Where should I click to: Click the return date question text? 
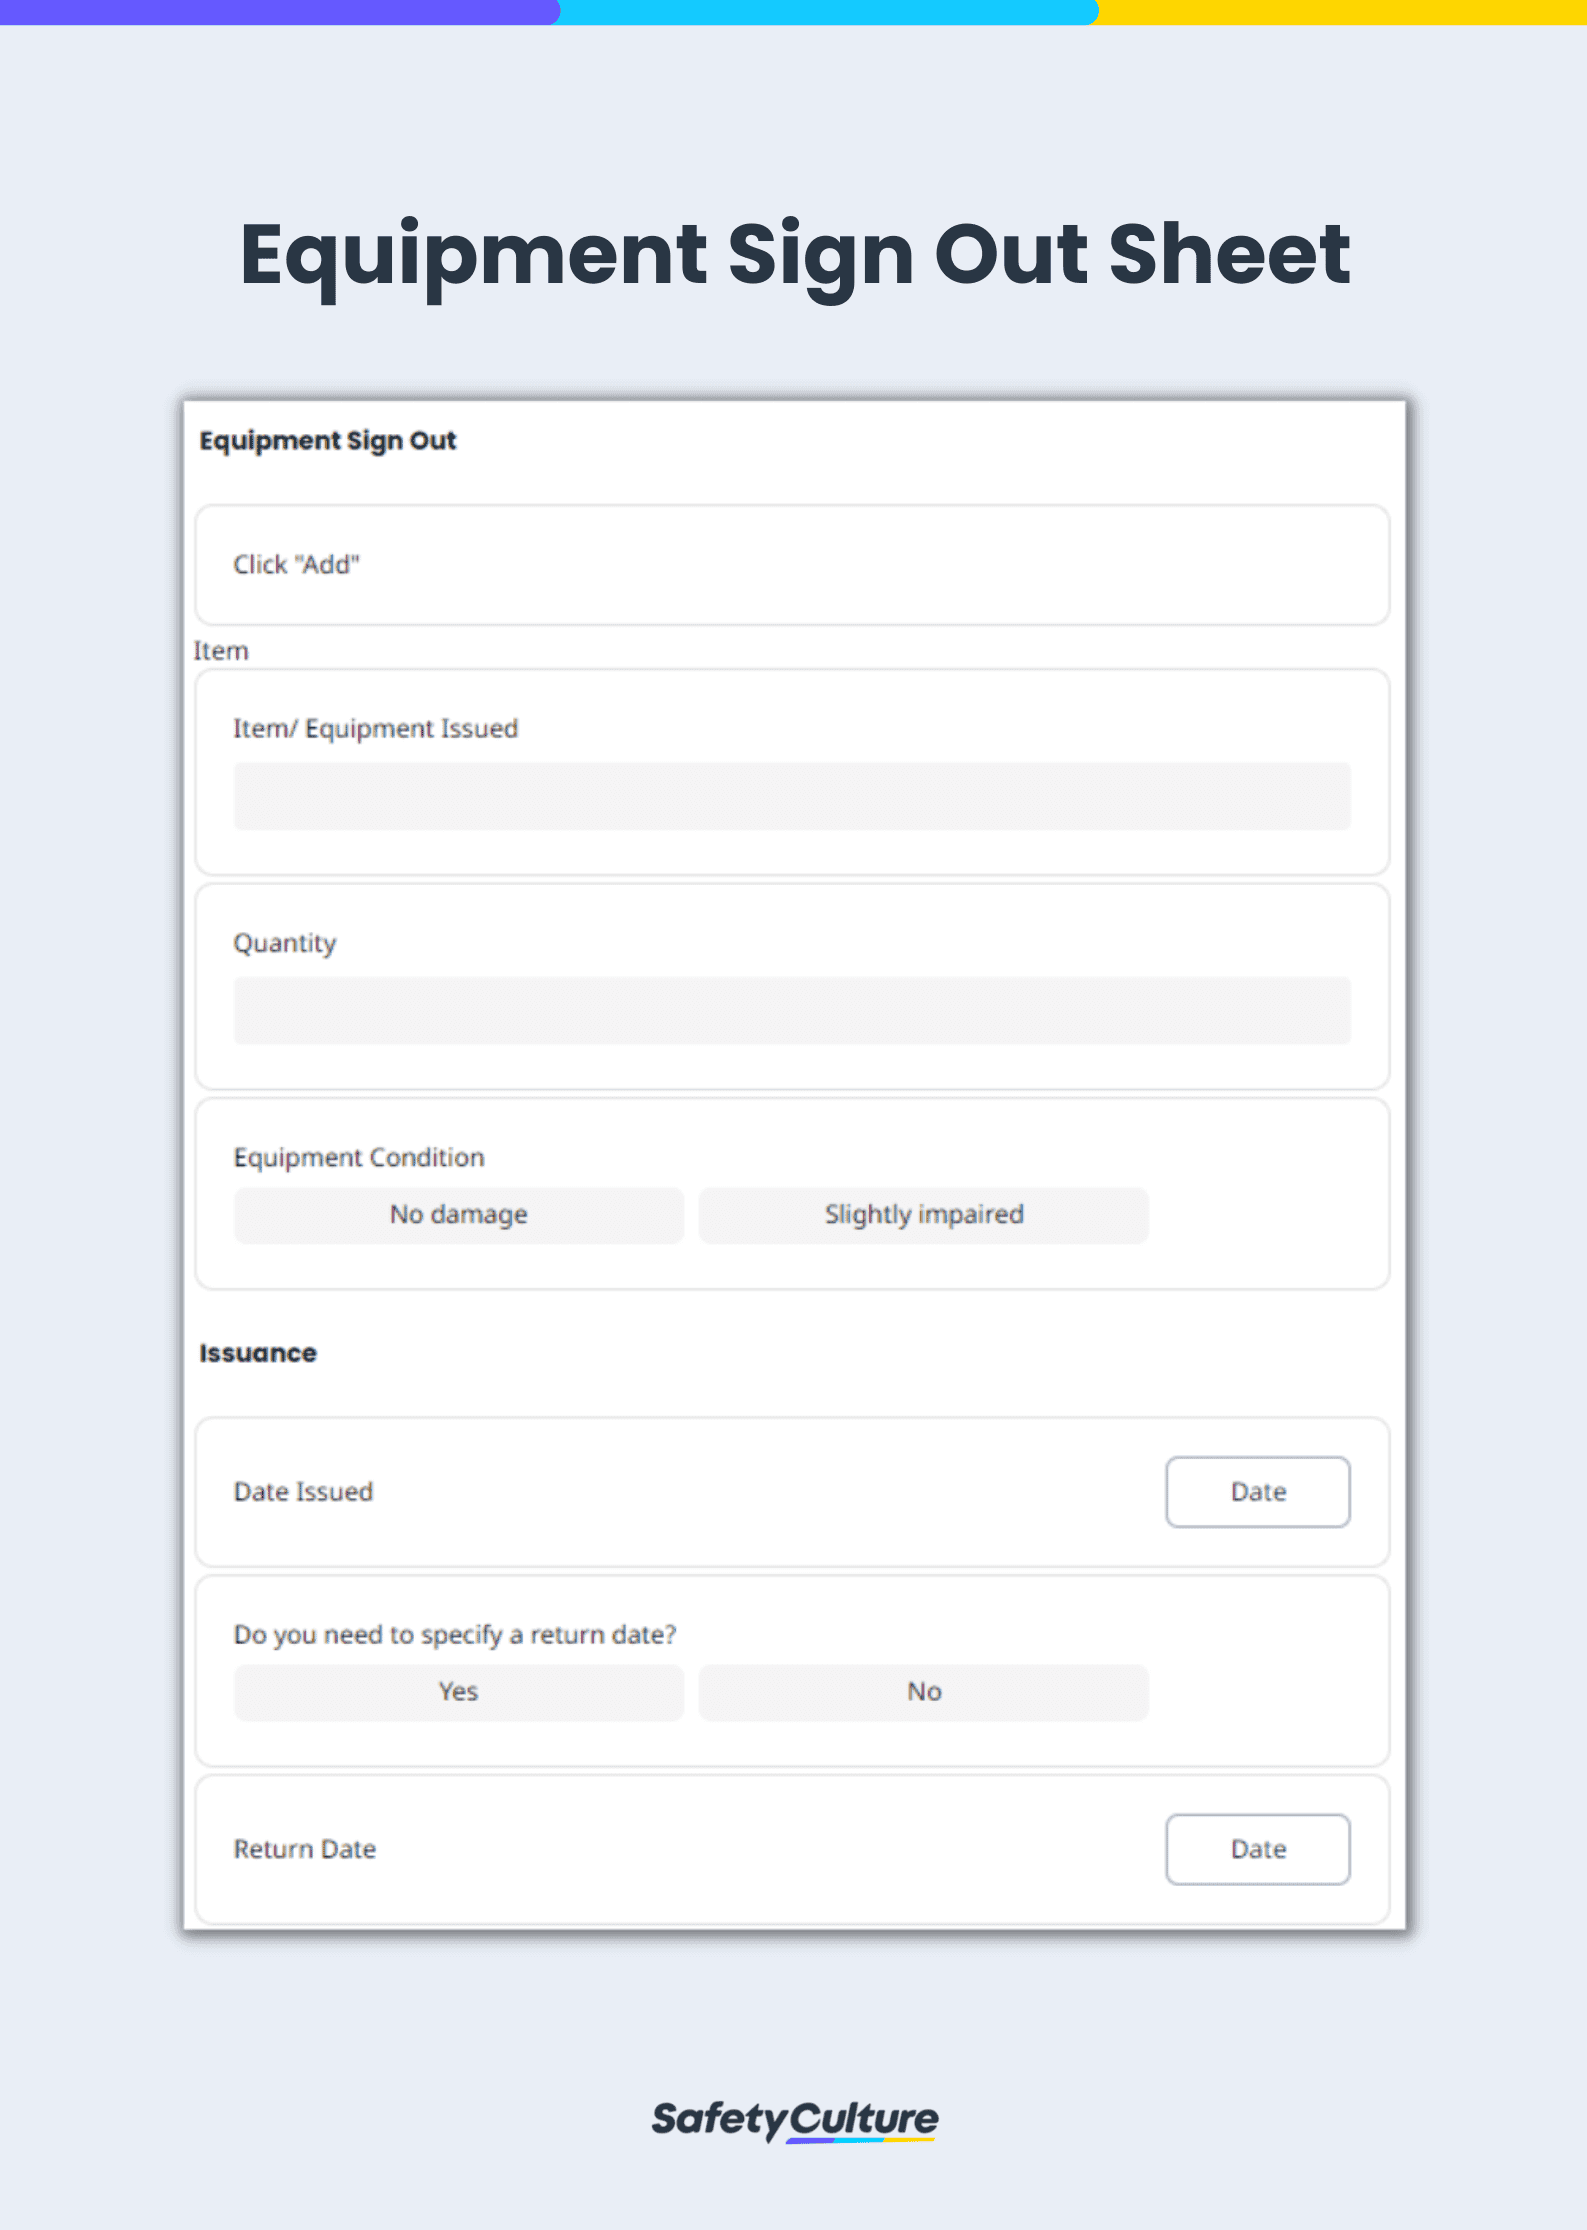click(x=455, y=1635)
